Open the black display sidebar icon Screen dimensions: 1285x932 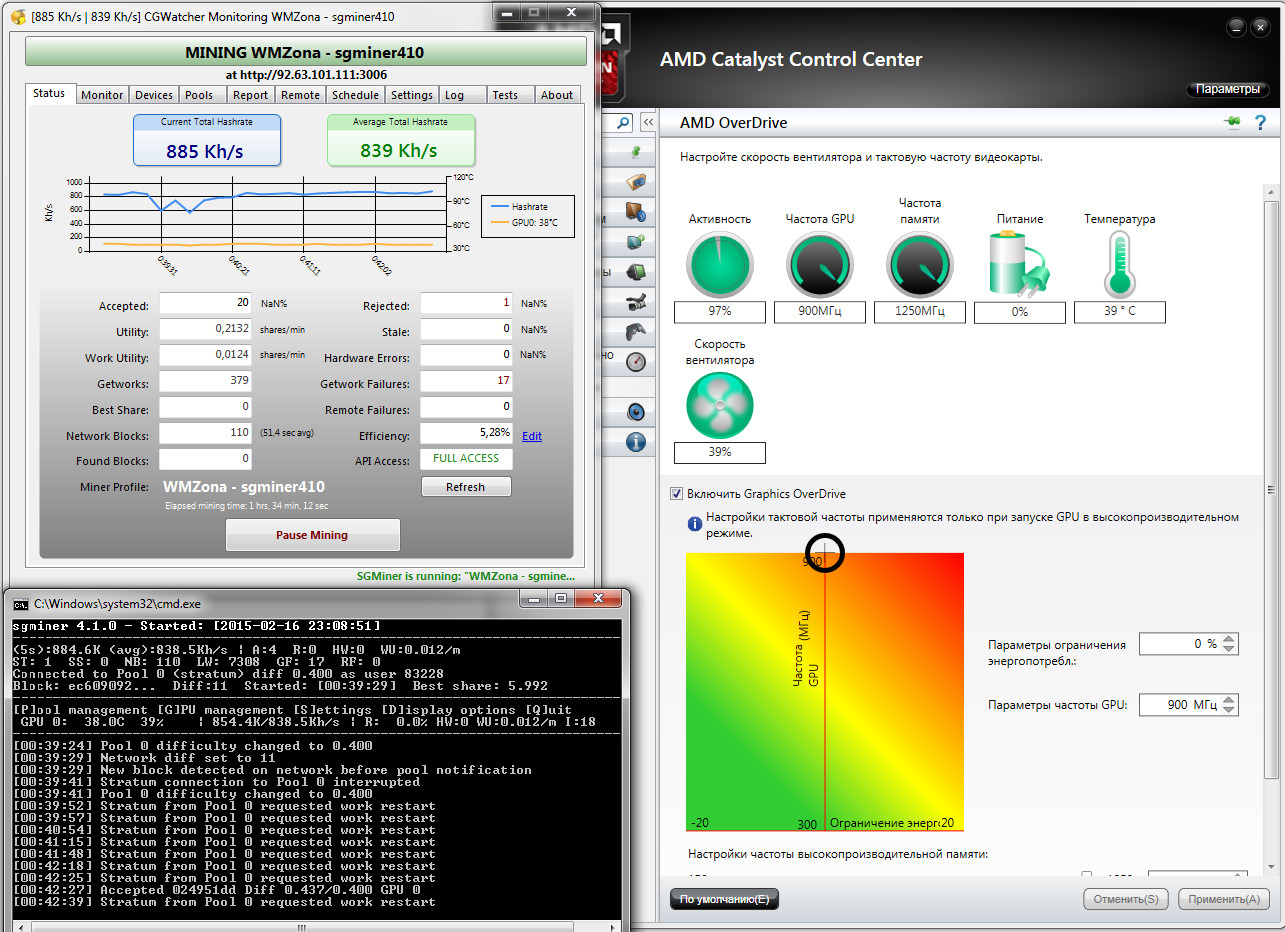point(635,271)
